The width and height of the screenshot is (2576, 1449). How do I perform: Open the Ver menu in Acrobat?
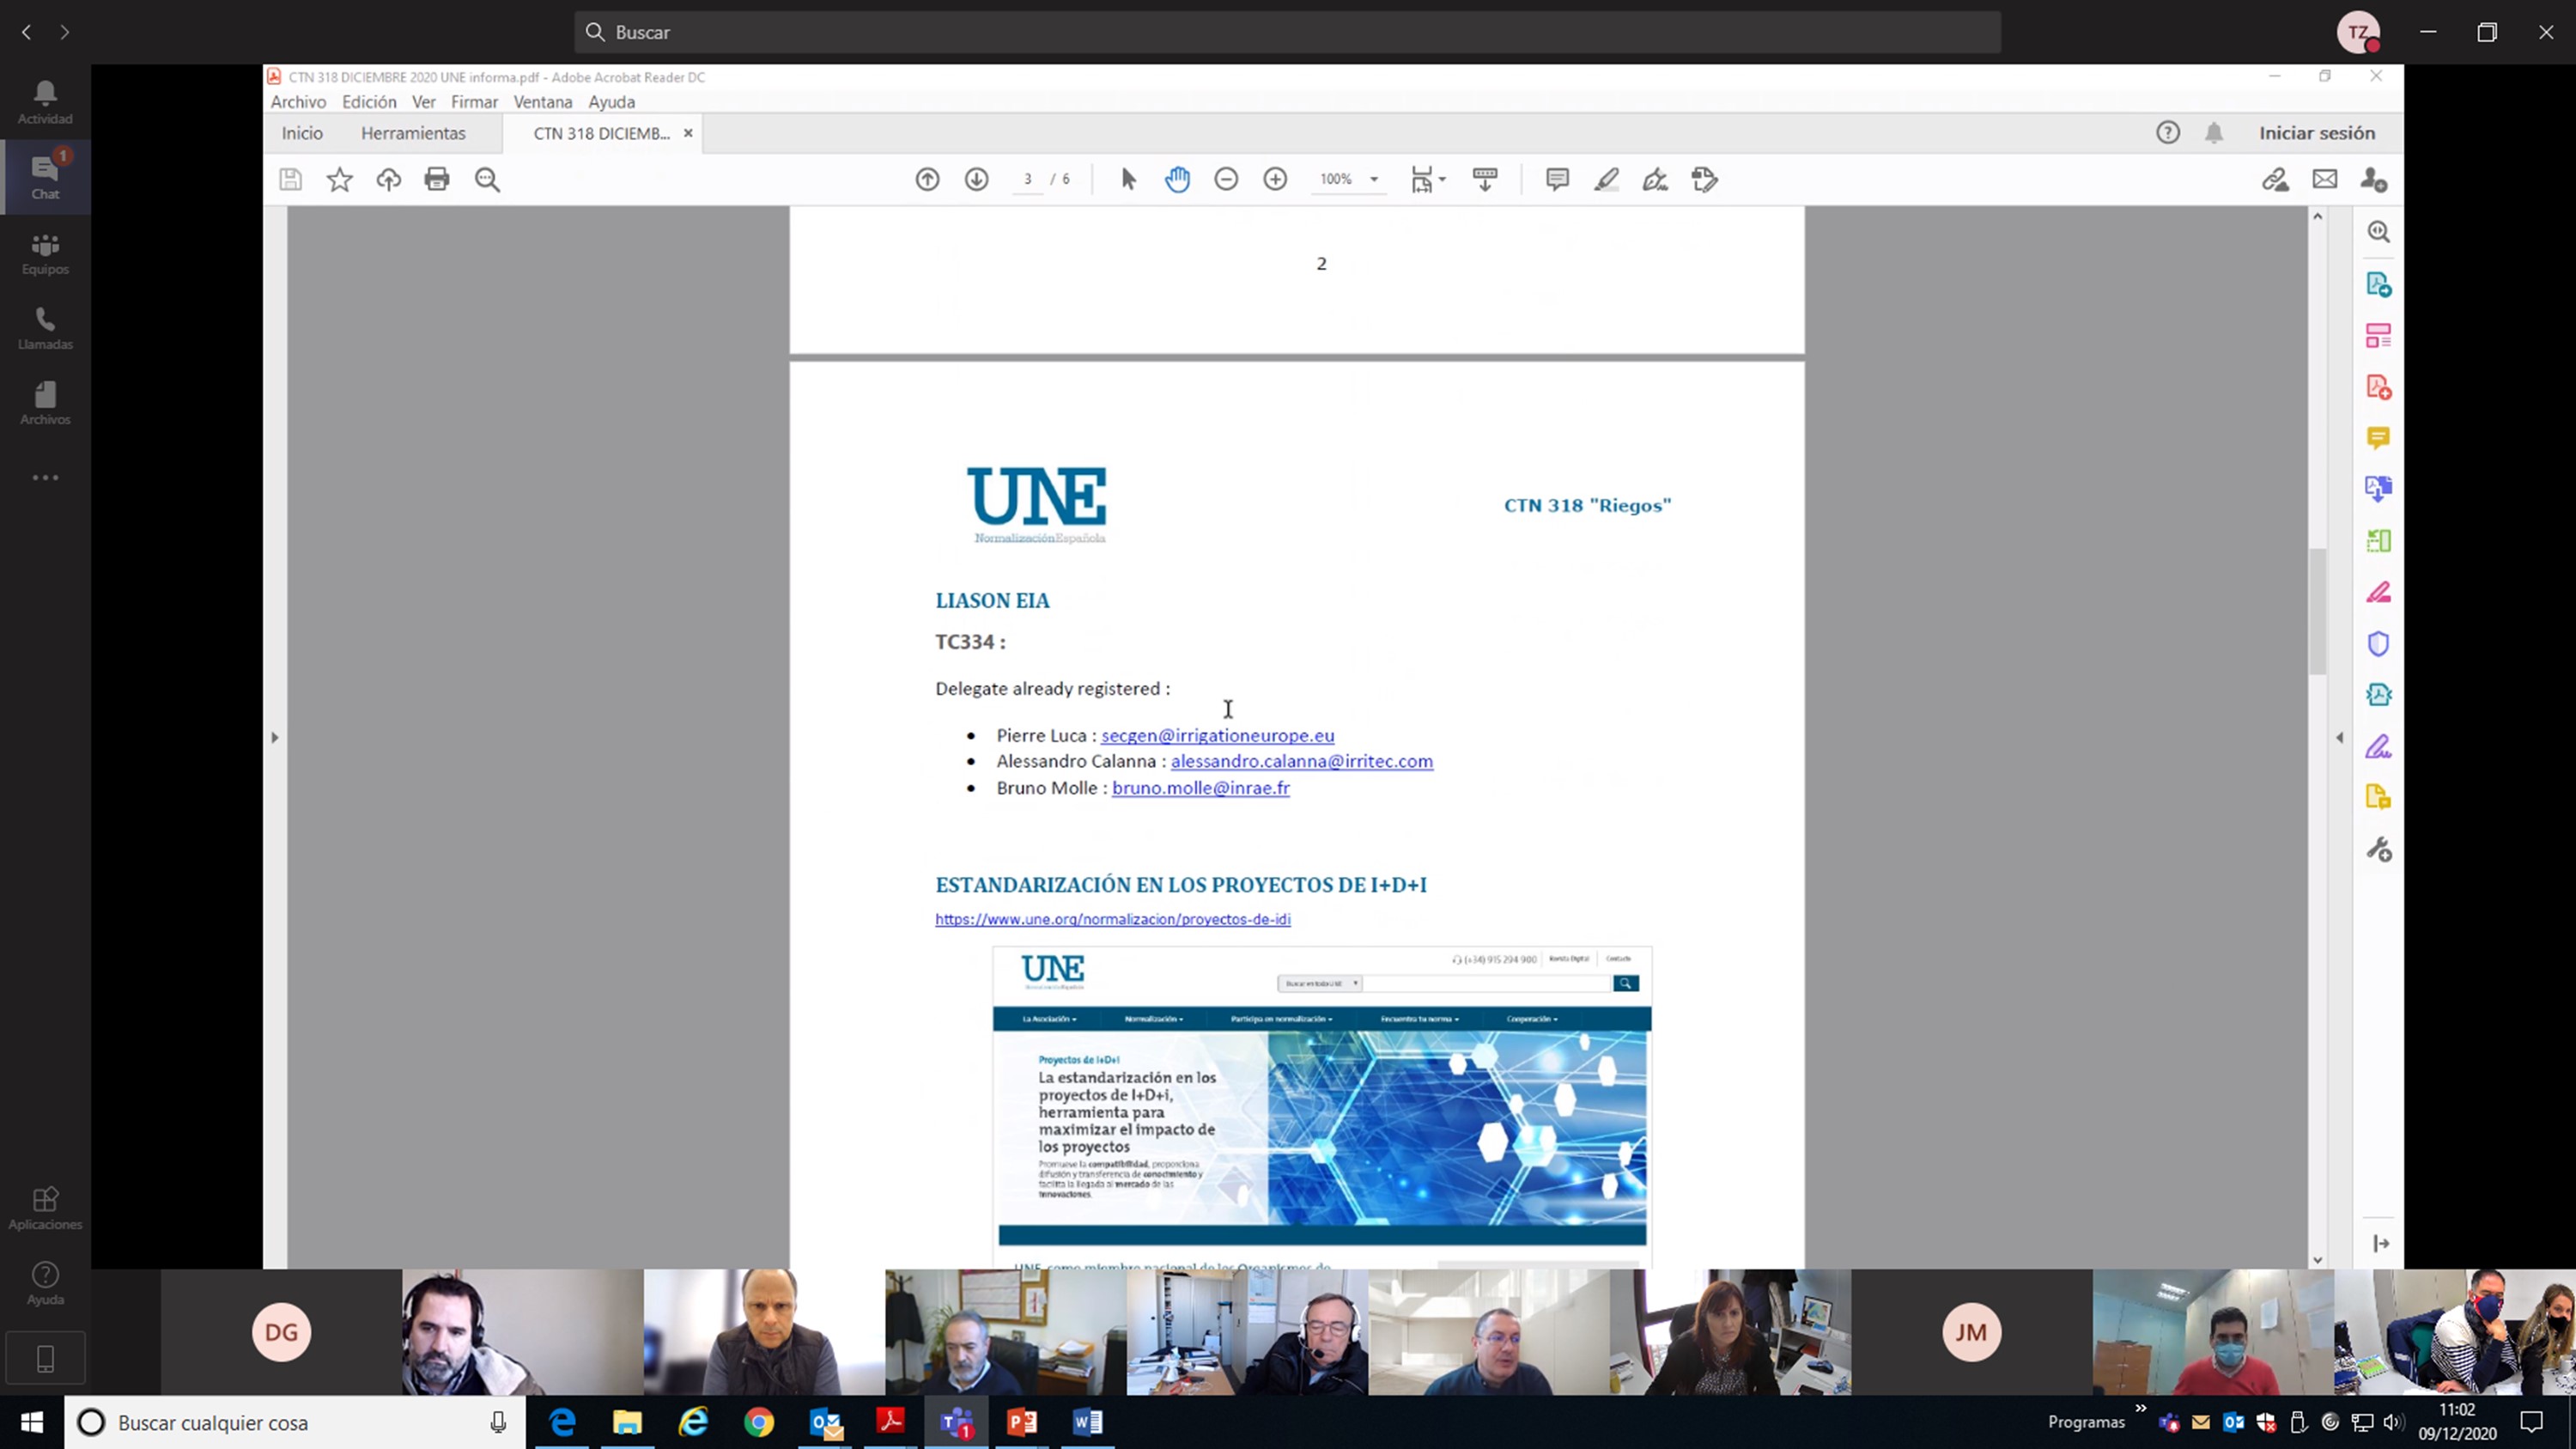pyautogui.click(x=424, y=102)
